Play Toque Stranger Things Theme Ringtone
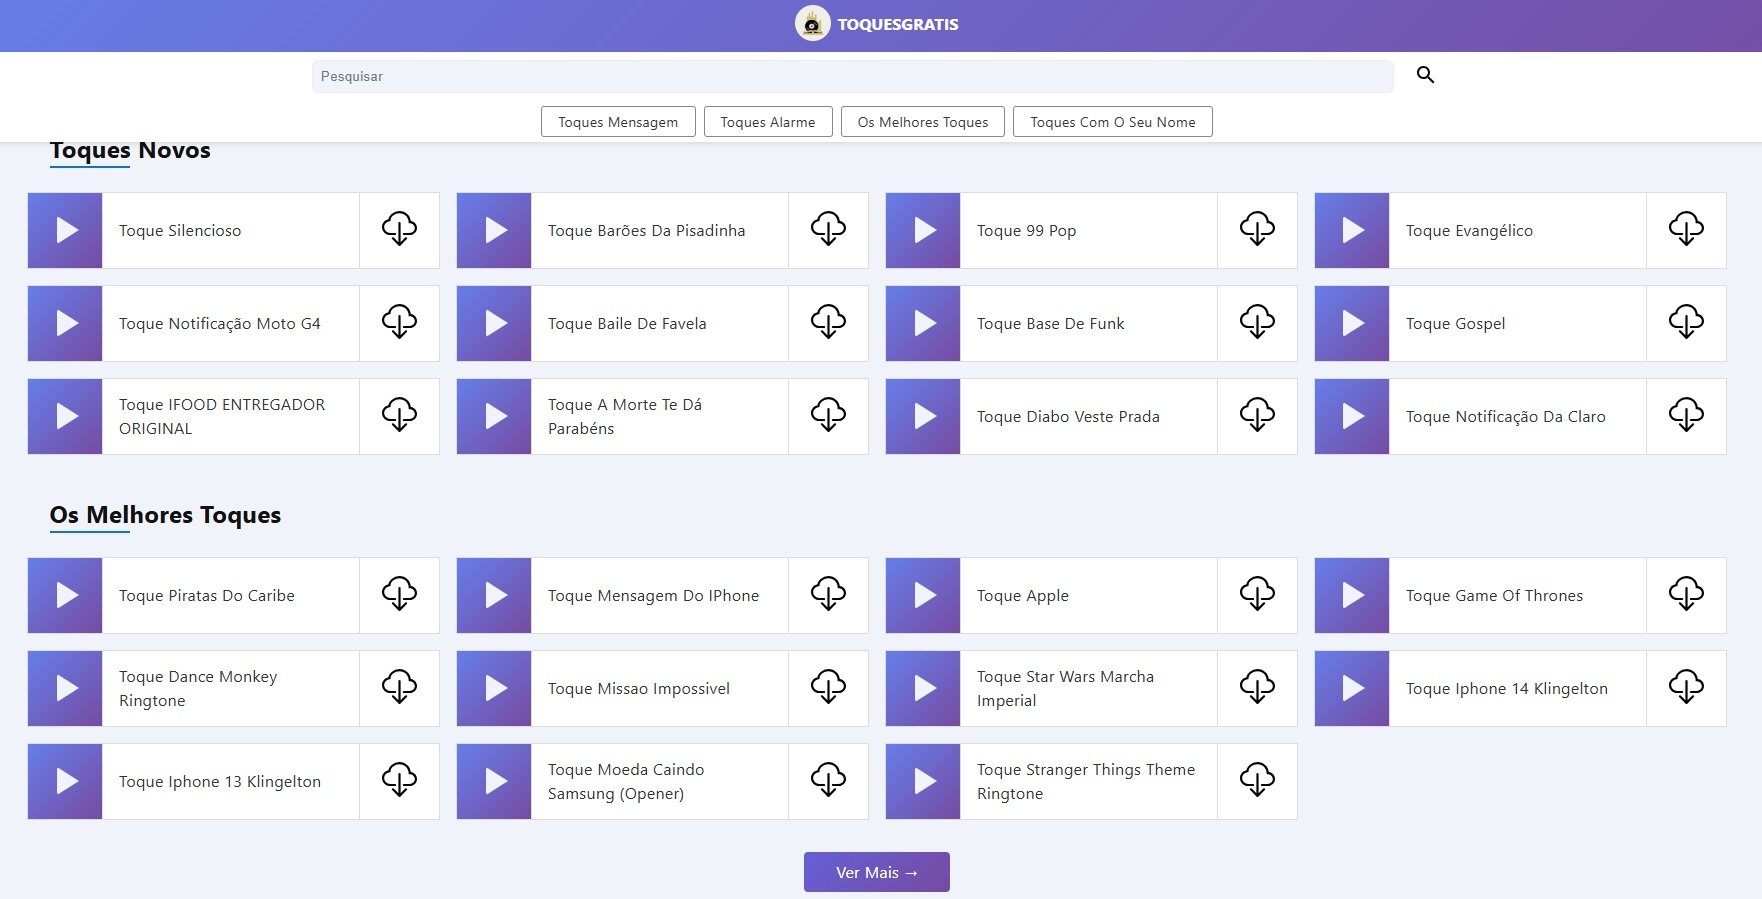This screenshot has height=899, width=1762. point(923,781)
